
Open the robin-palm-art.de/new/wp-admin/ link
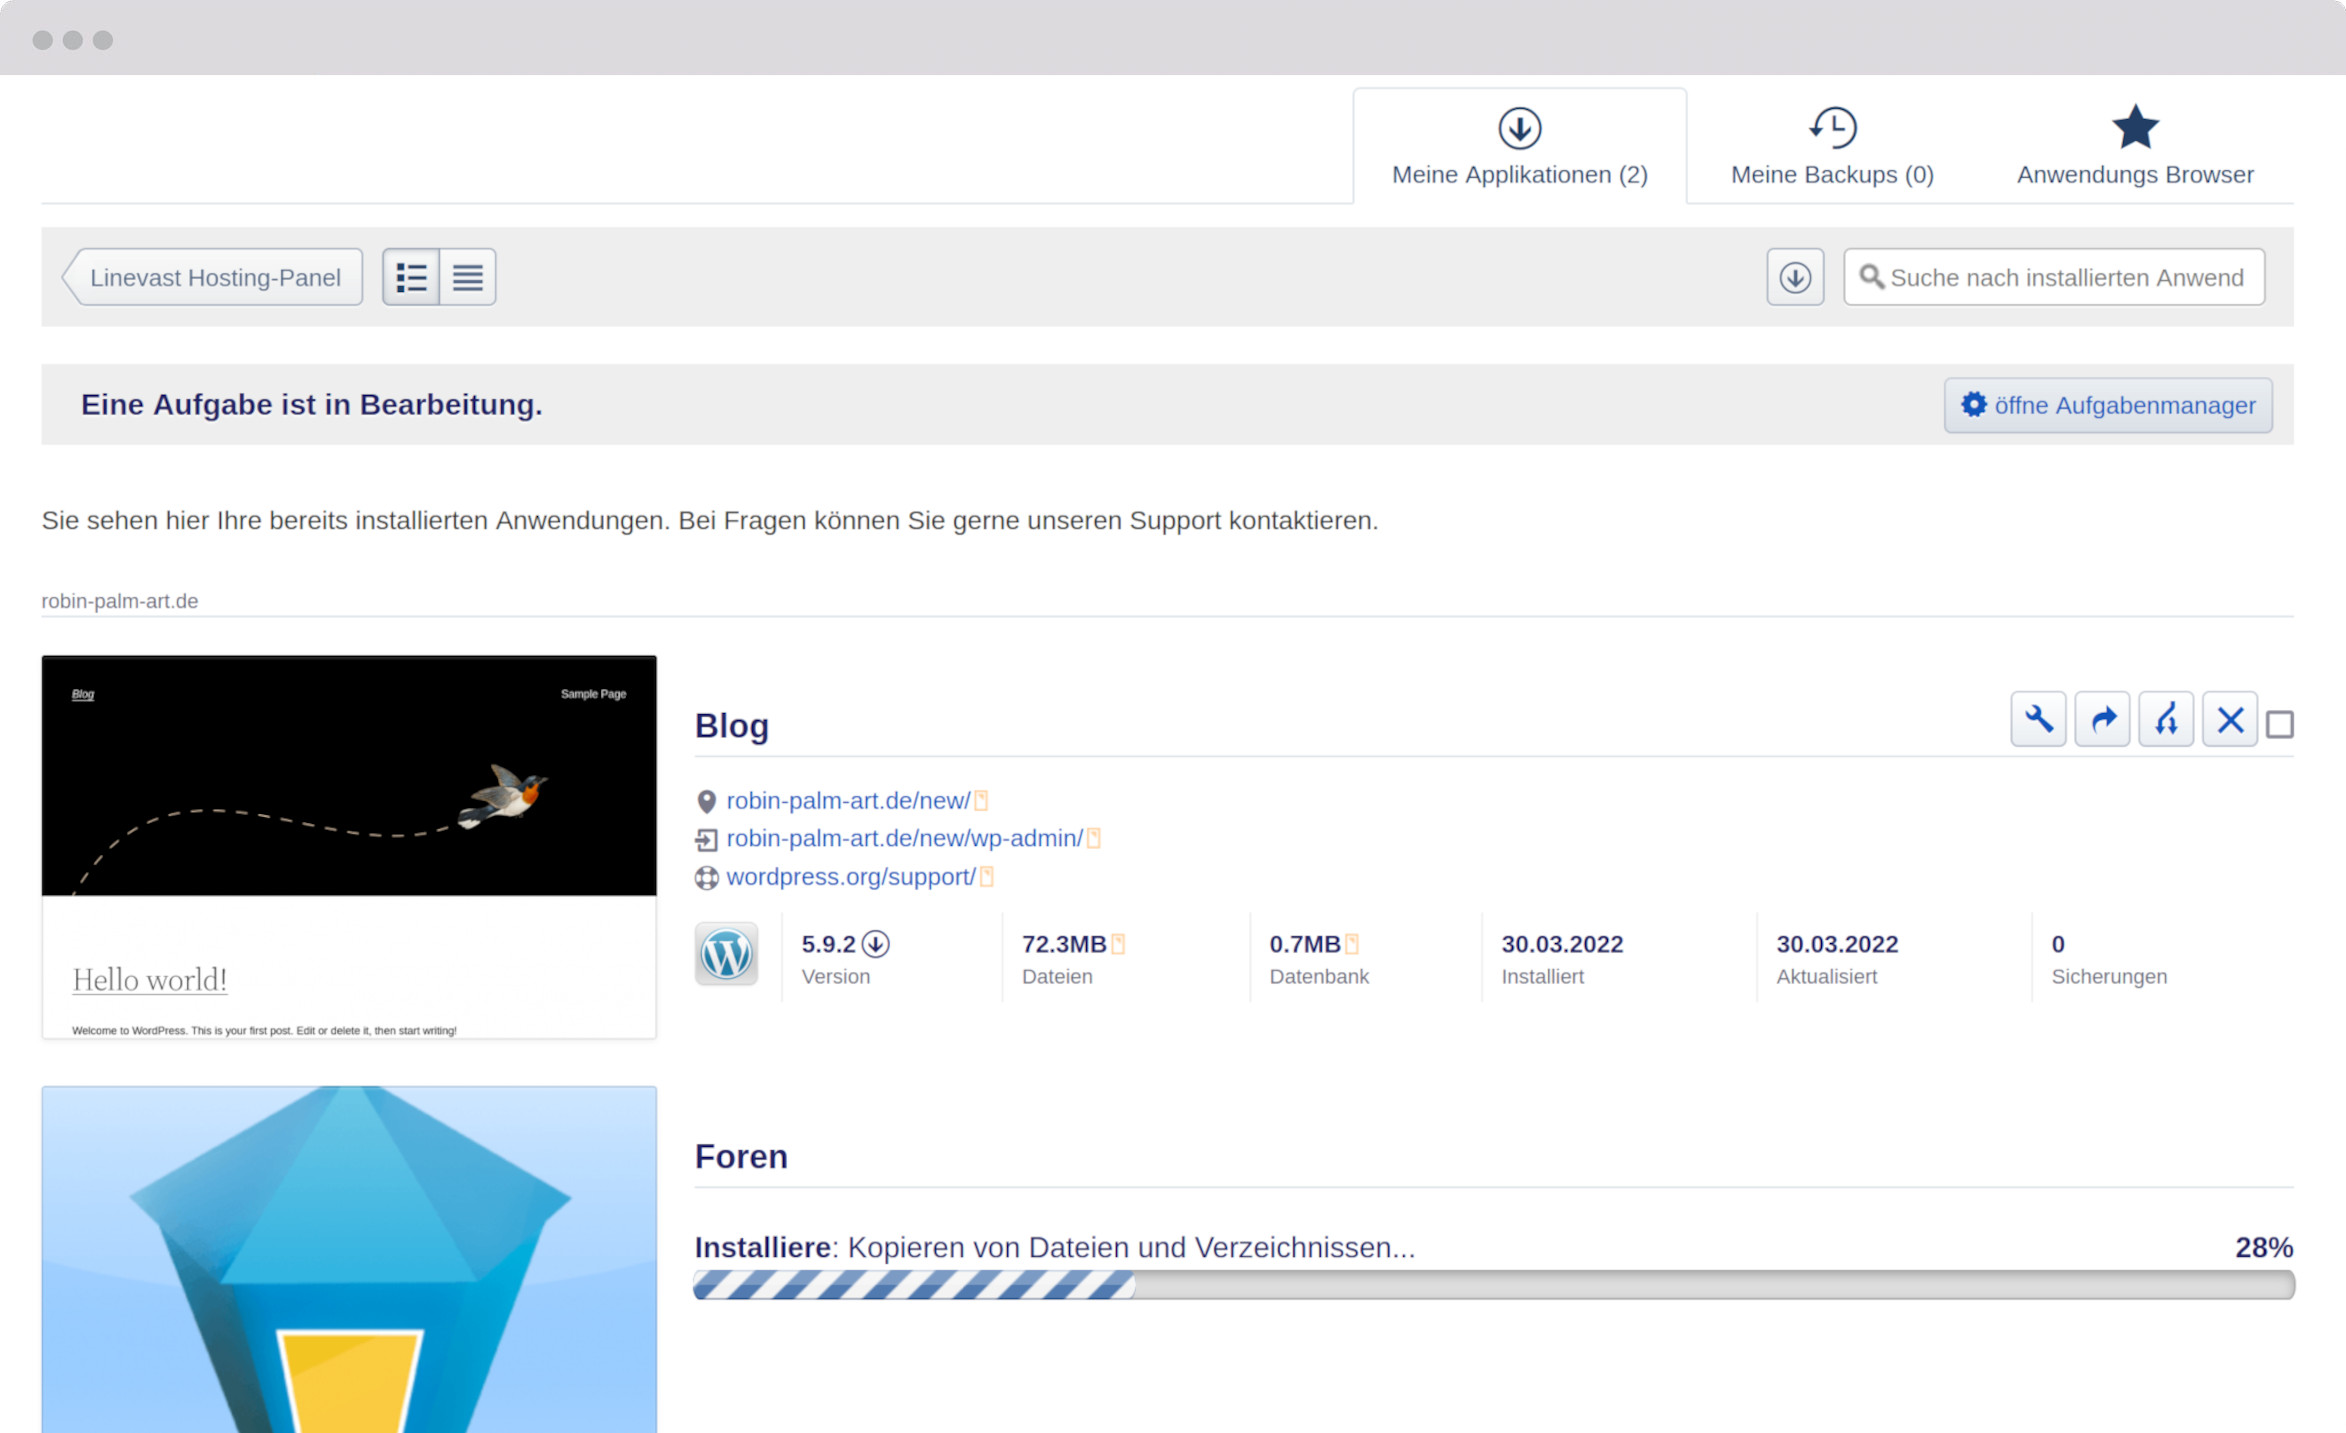[x=904, y=838]
